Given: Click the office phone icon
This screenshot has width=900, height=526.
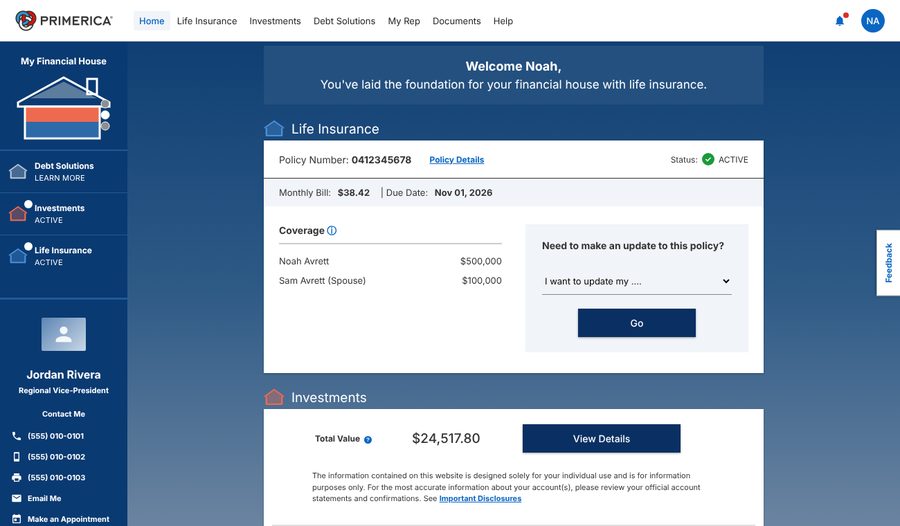Looking at the screenshot, I should coord(16,436).
